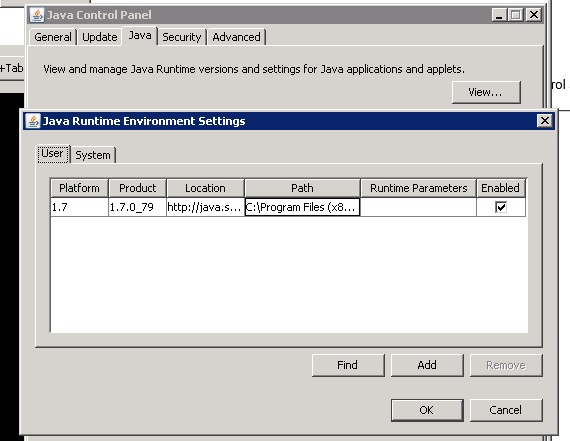Select the location cell http://java.s...
This screenshot has height=441, width=570.
tap(205, 207)
